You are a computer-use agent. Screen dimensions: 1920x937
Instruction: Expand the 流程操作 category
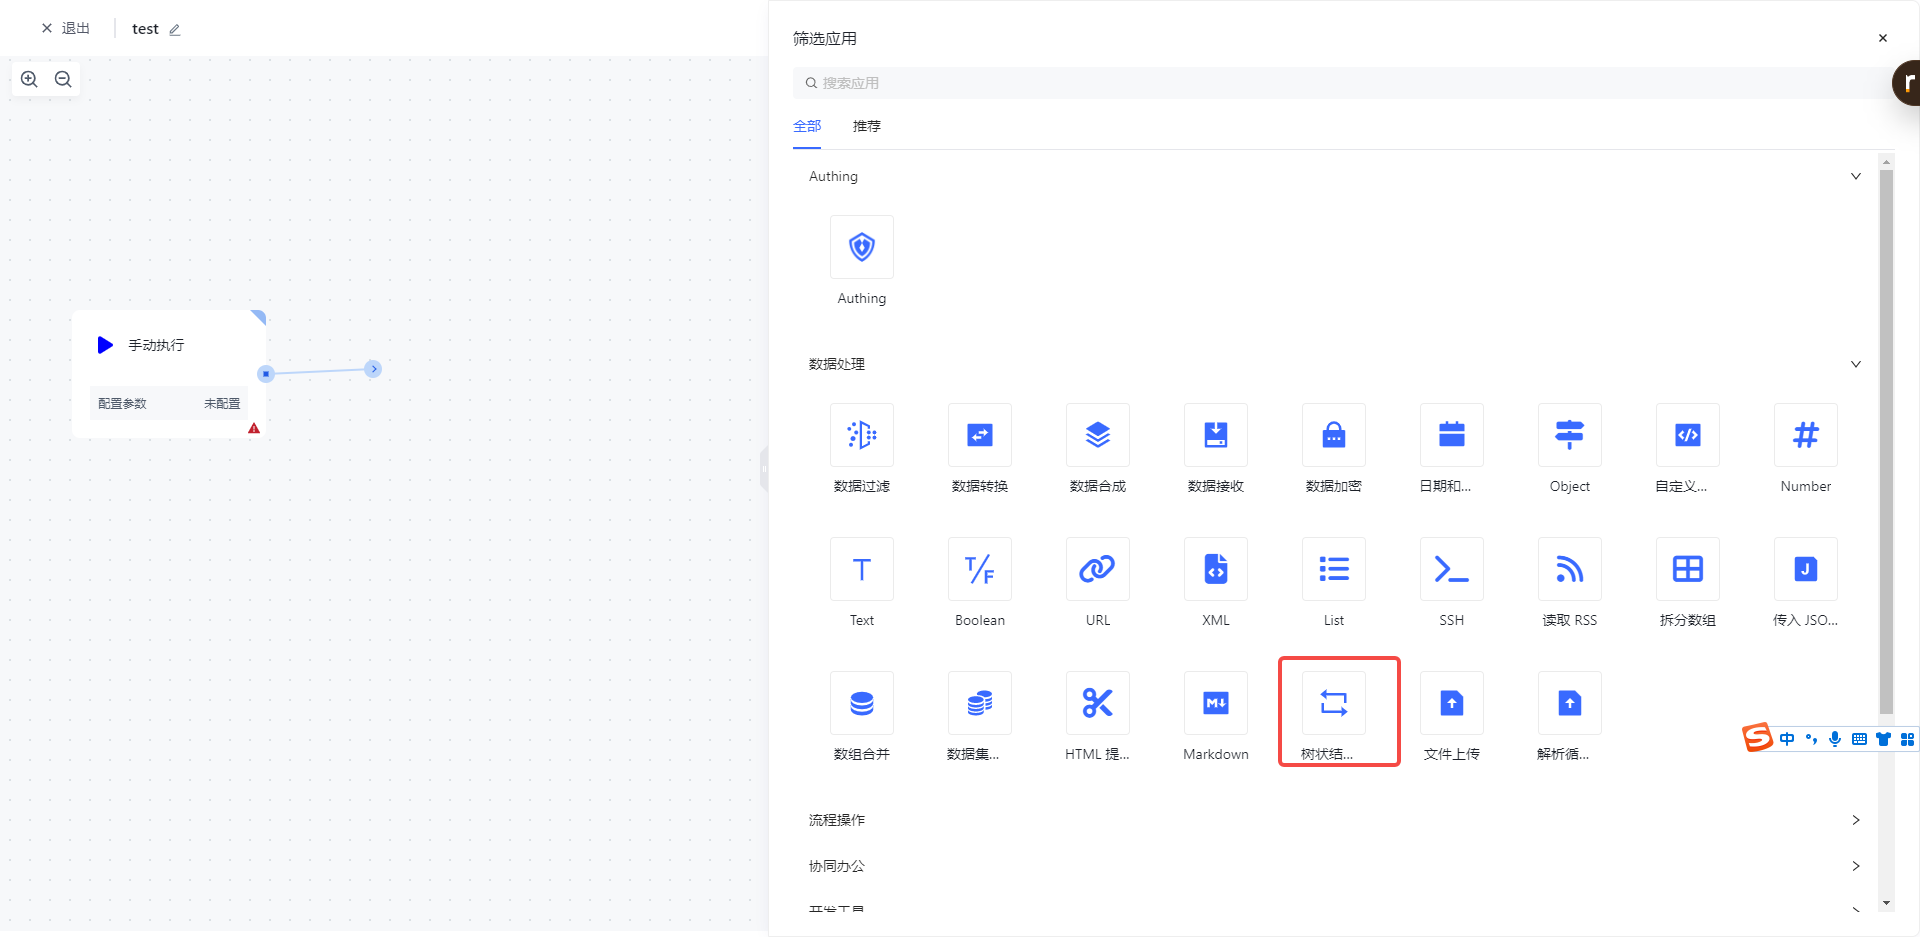click(1855, 820)
